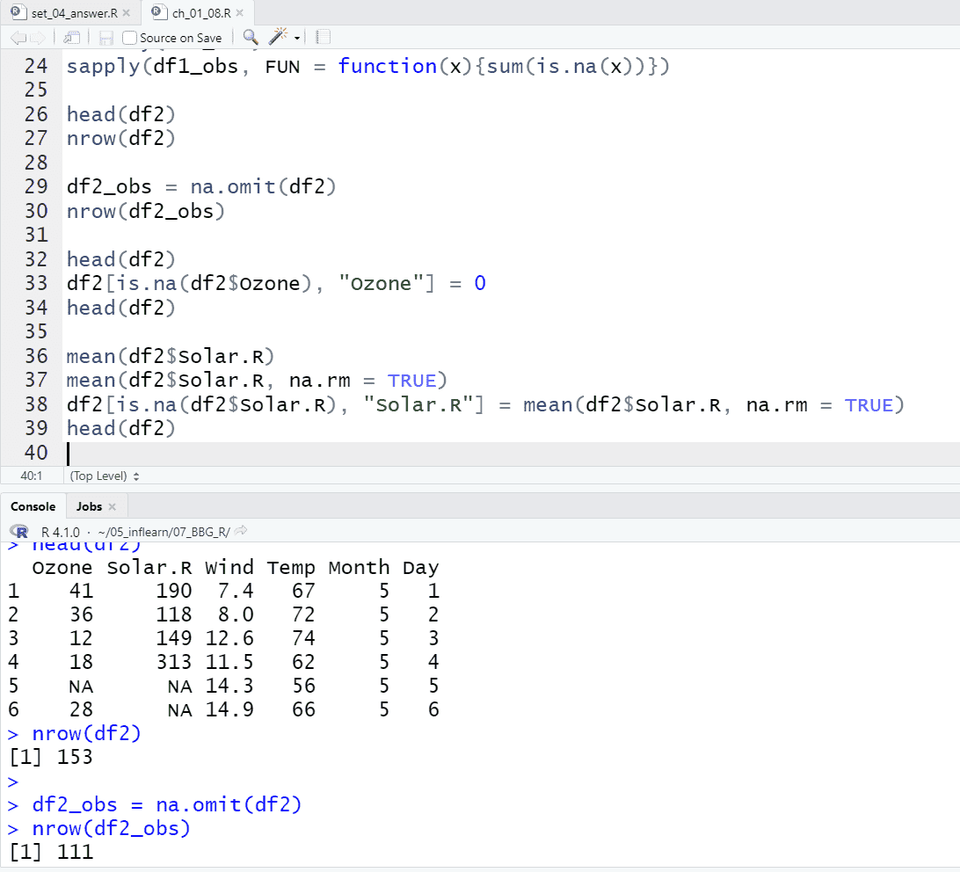960x872 pixels.
Task: Click line 38 Solar.R mean imputation
Action: point(486,405)
